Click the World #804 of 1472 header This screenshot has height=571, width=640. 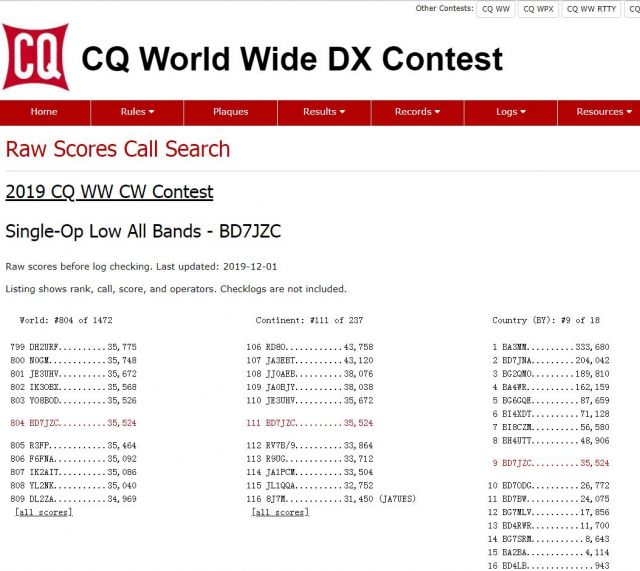pyautogui.click(x=66, y=320)
